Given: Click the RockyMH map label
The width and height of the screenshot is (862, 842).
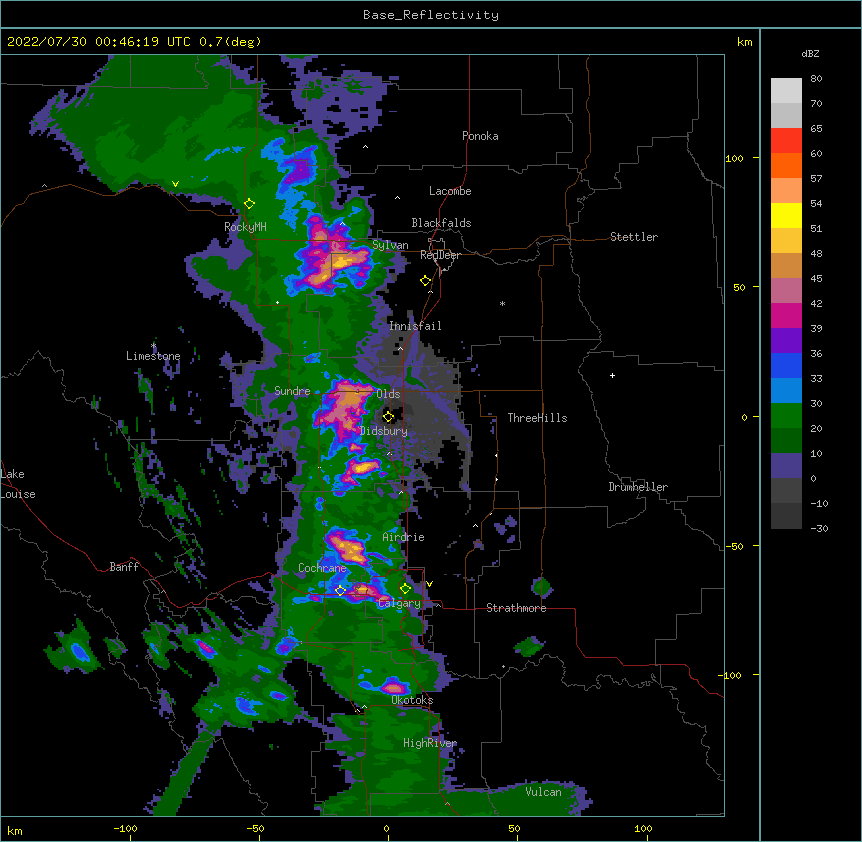Looking at the screenshot, I should click(x=245, y=227).
